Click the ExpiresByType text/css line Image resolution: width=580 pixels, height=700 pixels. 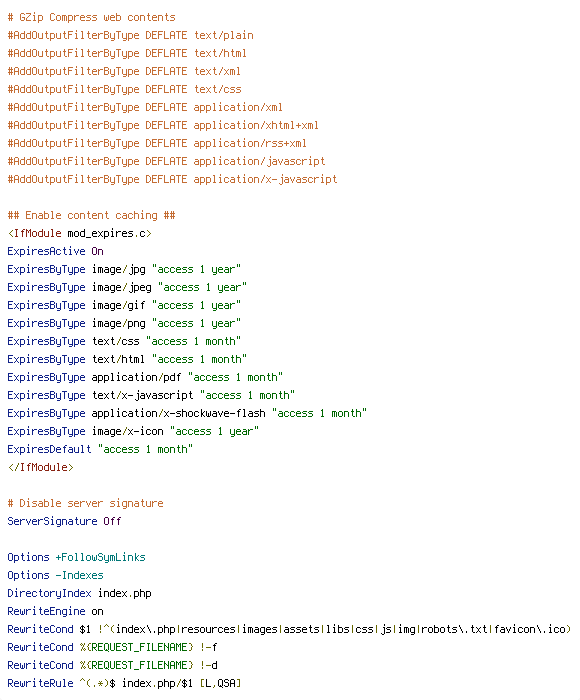[124, 342]
